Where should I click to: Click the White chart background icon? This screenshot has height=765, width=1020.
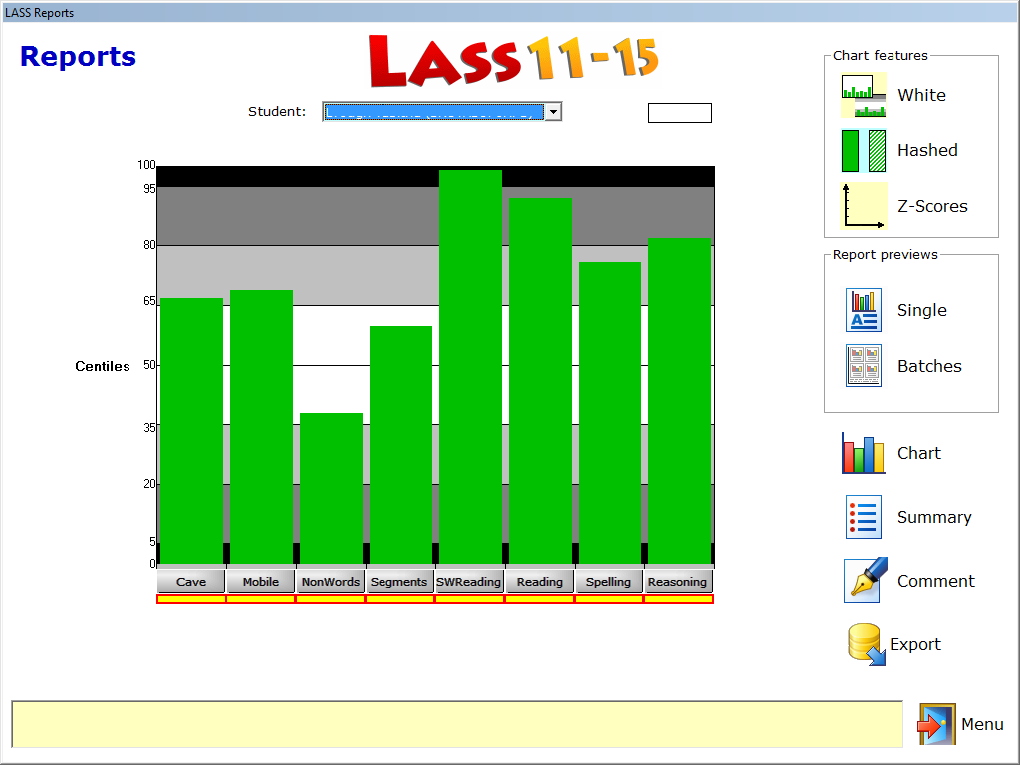(x=864, y=95)
